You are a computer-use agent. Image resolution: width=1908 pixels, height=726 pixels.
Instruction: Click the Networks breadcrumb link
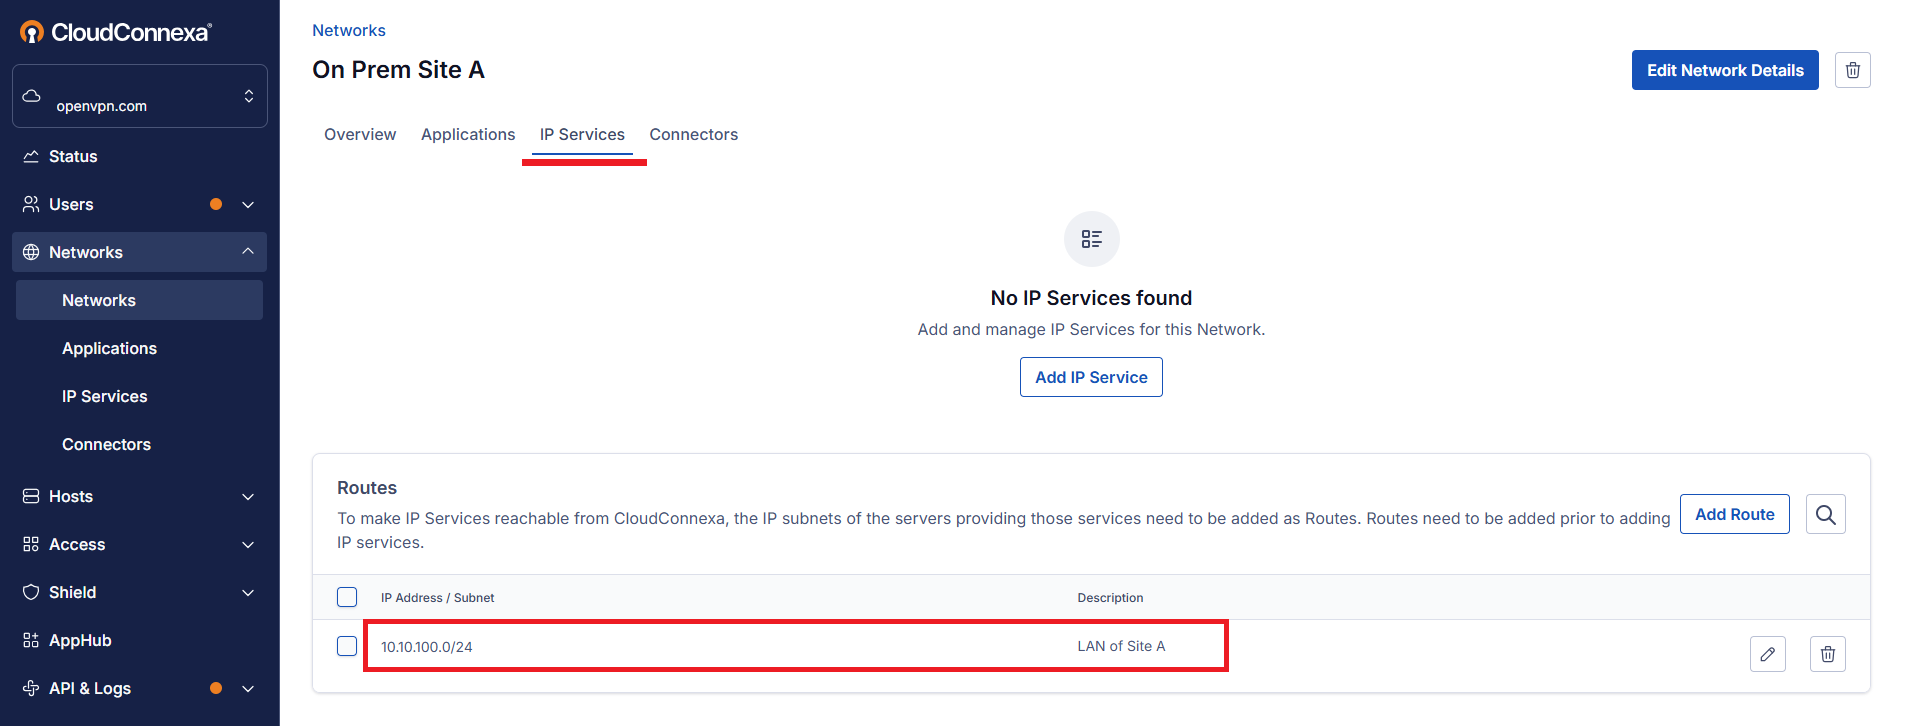click(x=348, y=30)
